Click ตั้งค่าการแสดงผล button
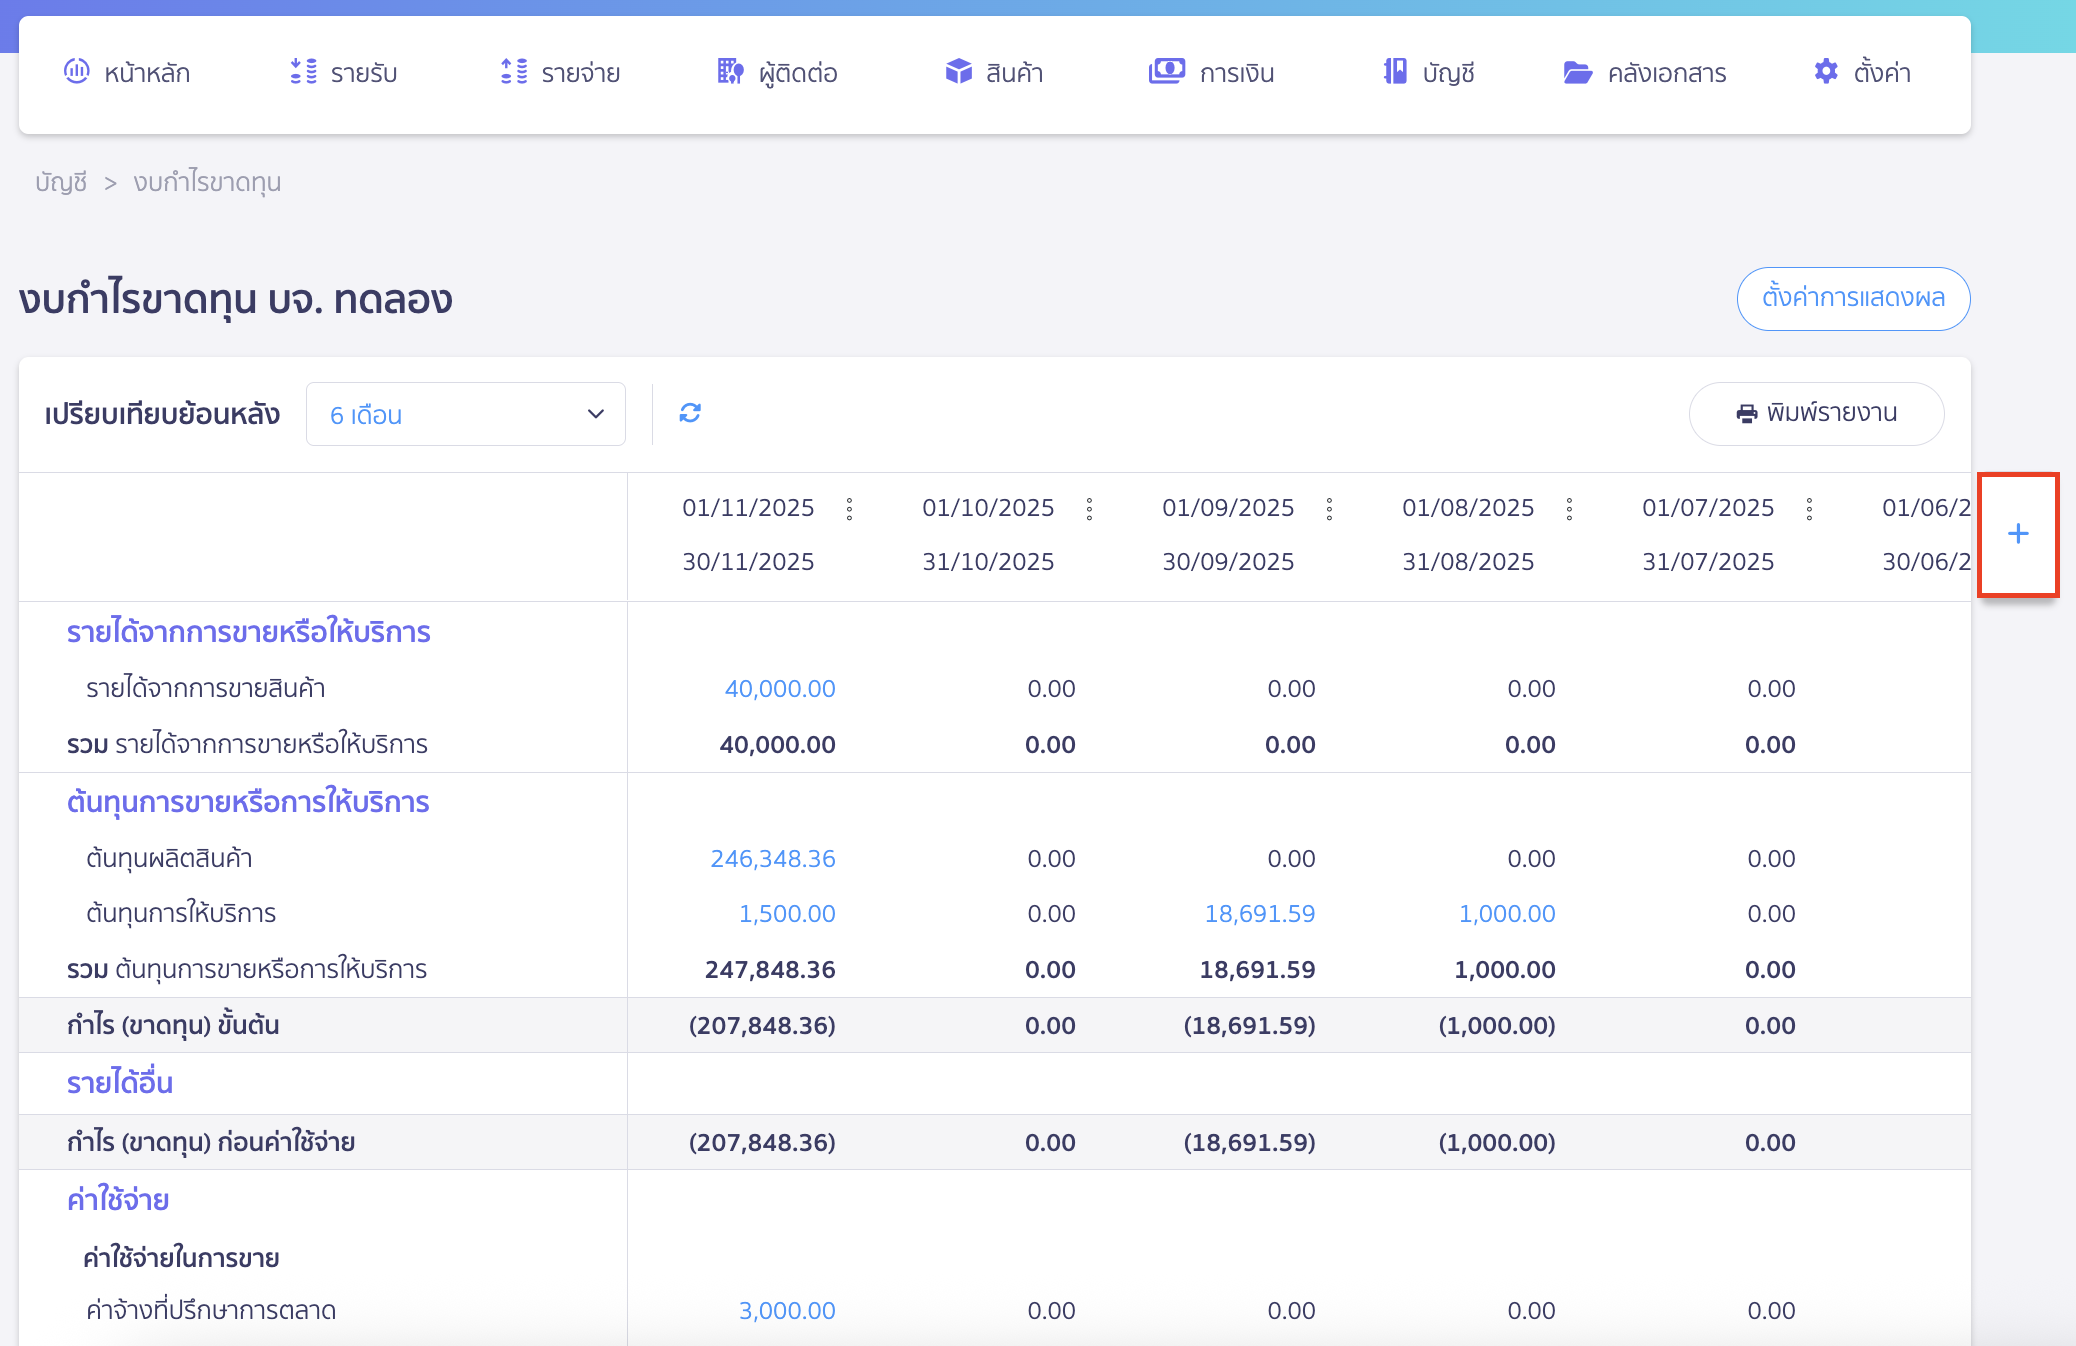The image size is (2076, 1346). coord(1853,298)
